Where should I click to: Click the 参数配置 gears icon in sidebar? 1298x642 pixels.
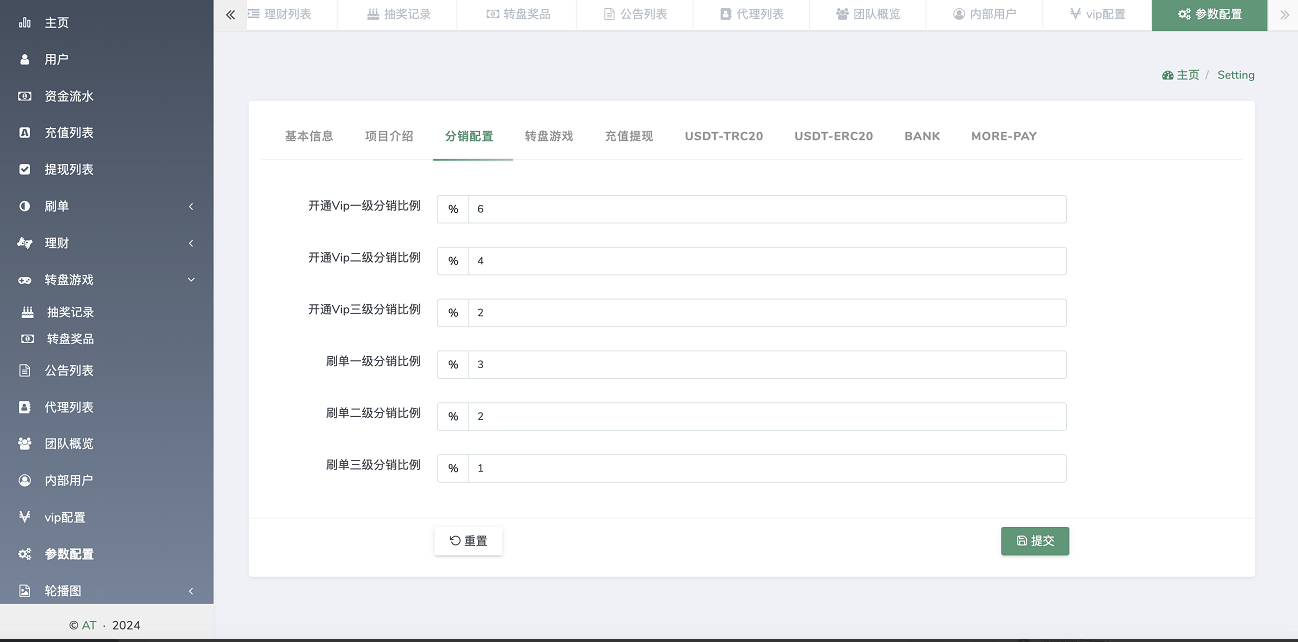click(25, 554)
